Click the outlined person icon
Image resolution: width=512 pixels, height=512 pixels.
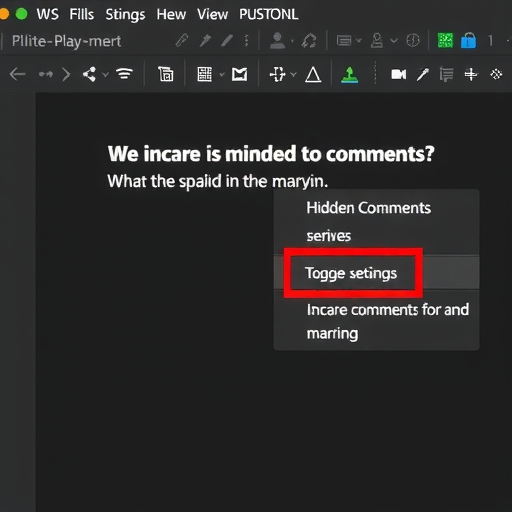(x=377, y=41)
